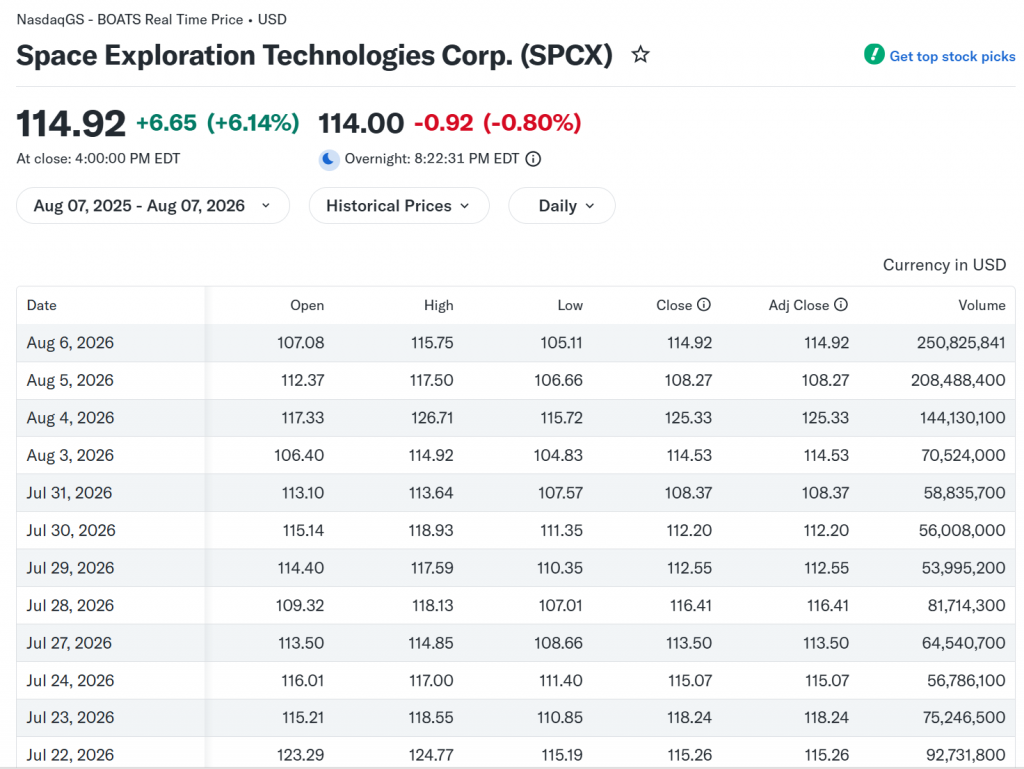
Task: Open the Daily frequency dropdown
Action: 562,206
